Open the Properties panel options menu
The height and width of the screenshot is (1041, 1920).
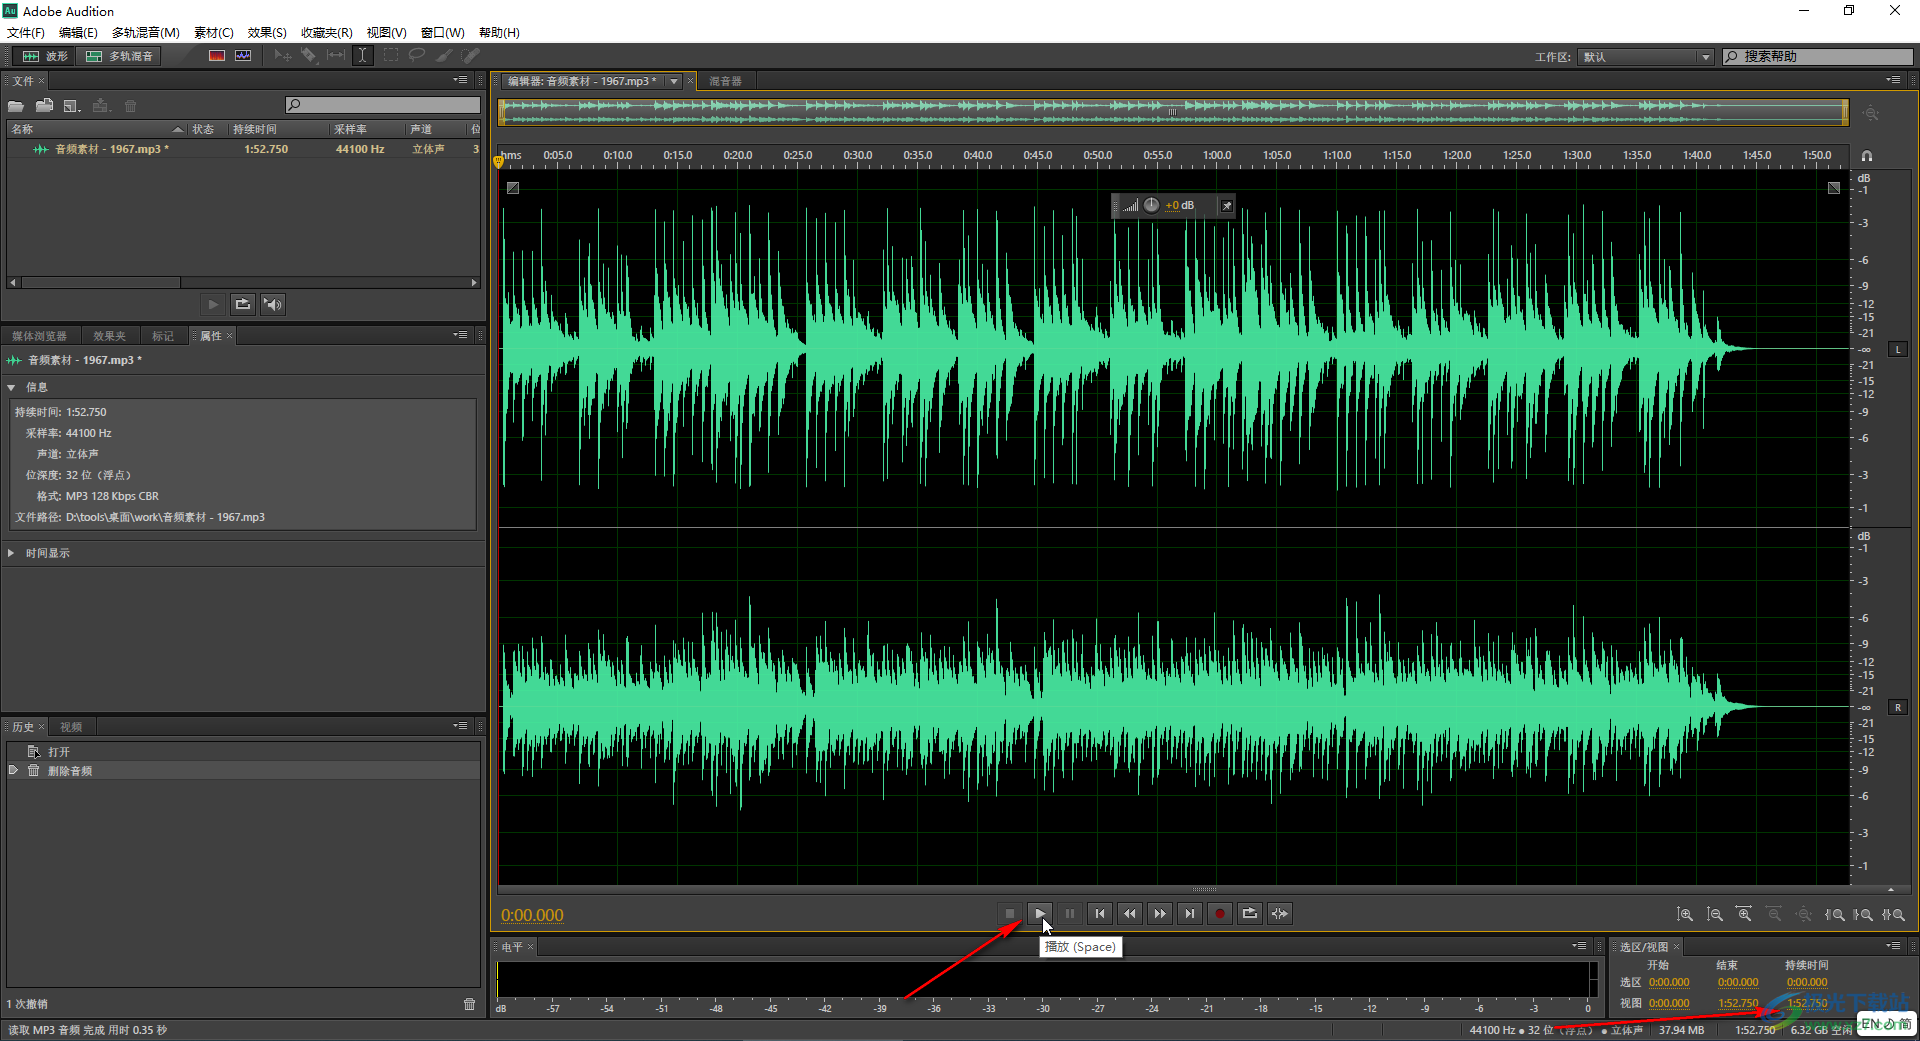pos(460,335)
